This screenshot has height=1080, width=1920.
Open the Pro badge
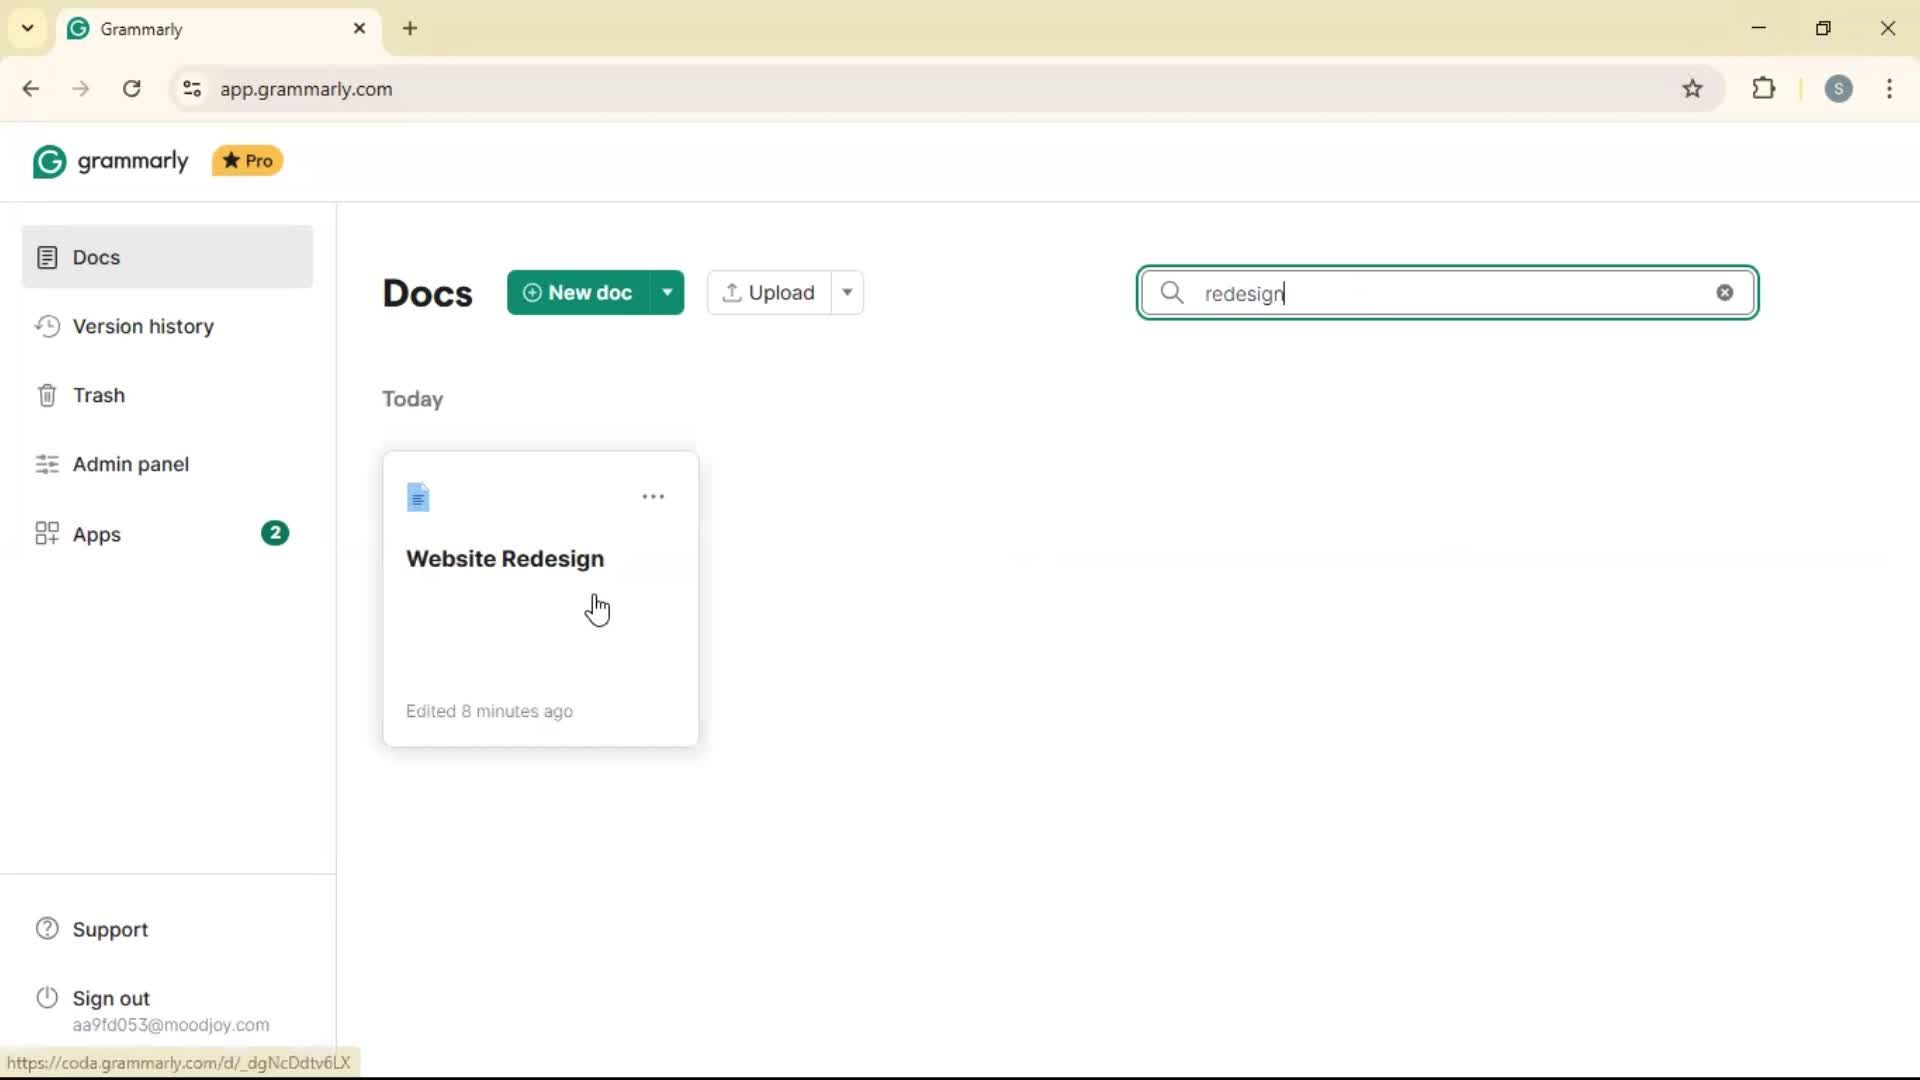pyautogui.click(x=248, y=161)
